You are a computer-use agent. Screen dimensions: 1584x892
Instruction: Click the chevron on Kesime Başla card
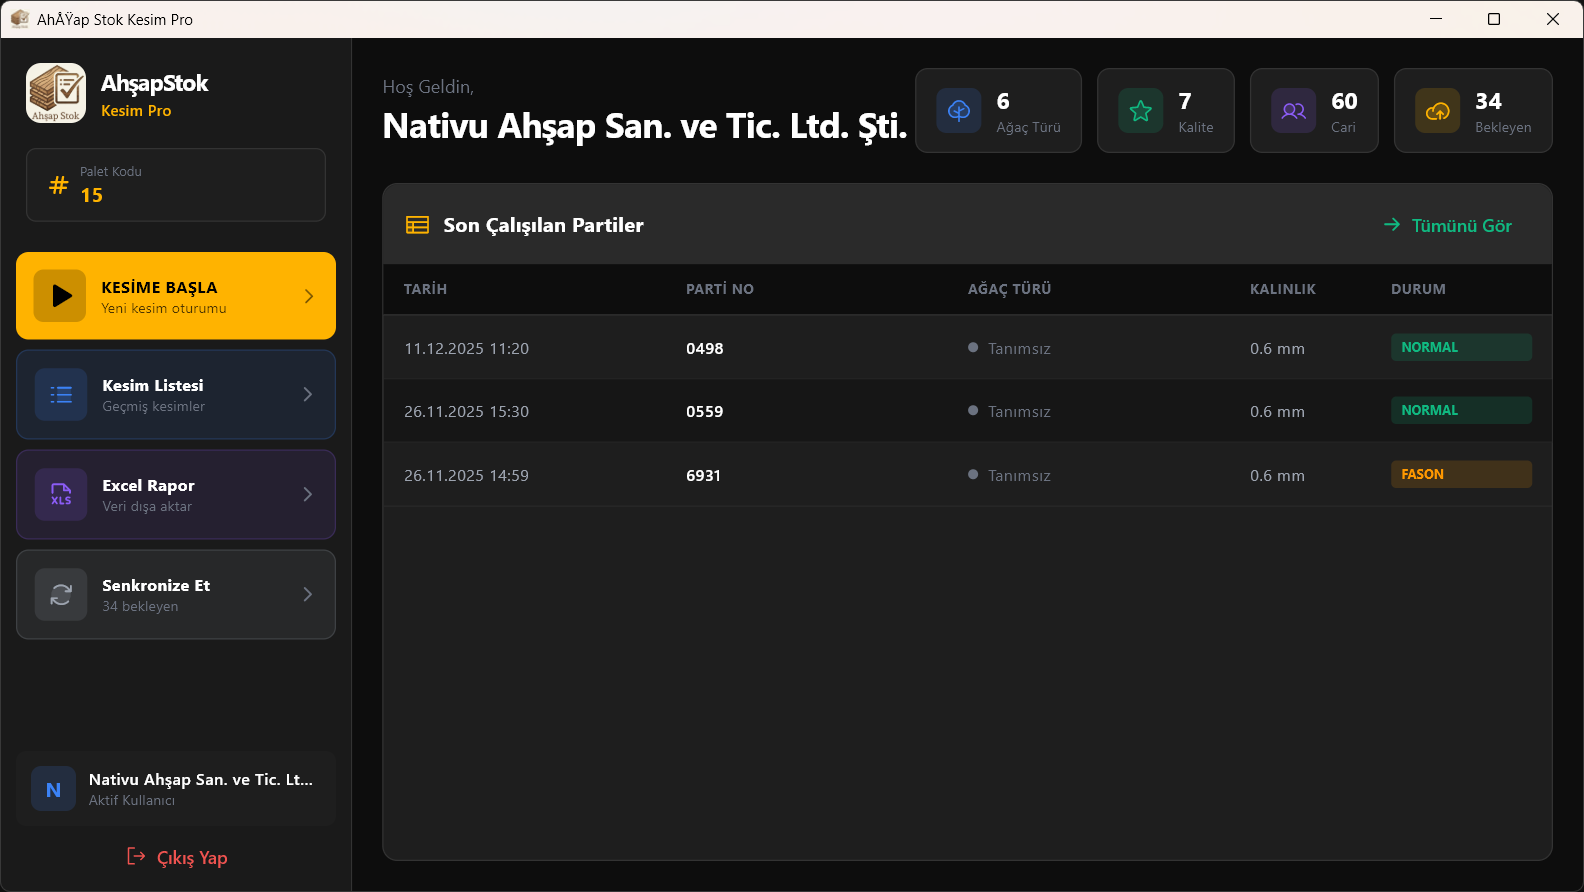click(x=309, y=296)
